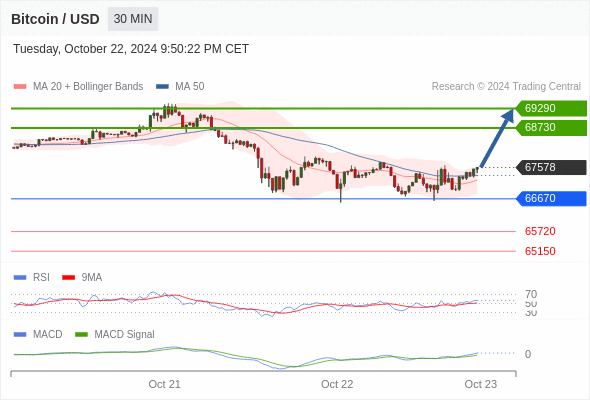Image resolution: width=590 pixels, height=400 pixels.
Task: Click the blue upward forecast arrow
Action: [x=497, y=138]
